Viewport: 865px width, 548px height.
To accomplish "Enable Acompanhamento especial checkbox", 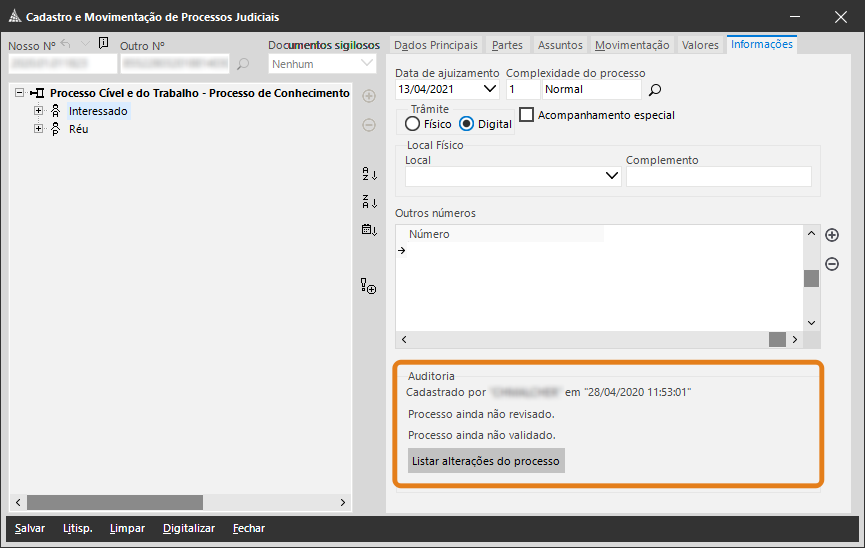I will click(x=527, y=115).
